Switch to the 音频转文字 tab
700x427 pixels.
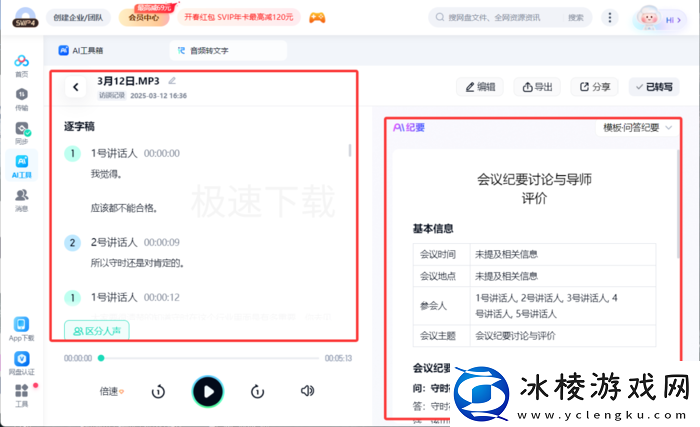point(228,50)
